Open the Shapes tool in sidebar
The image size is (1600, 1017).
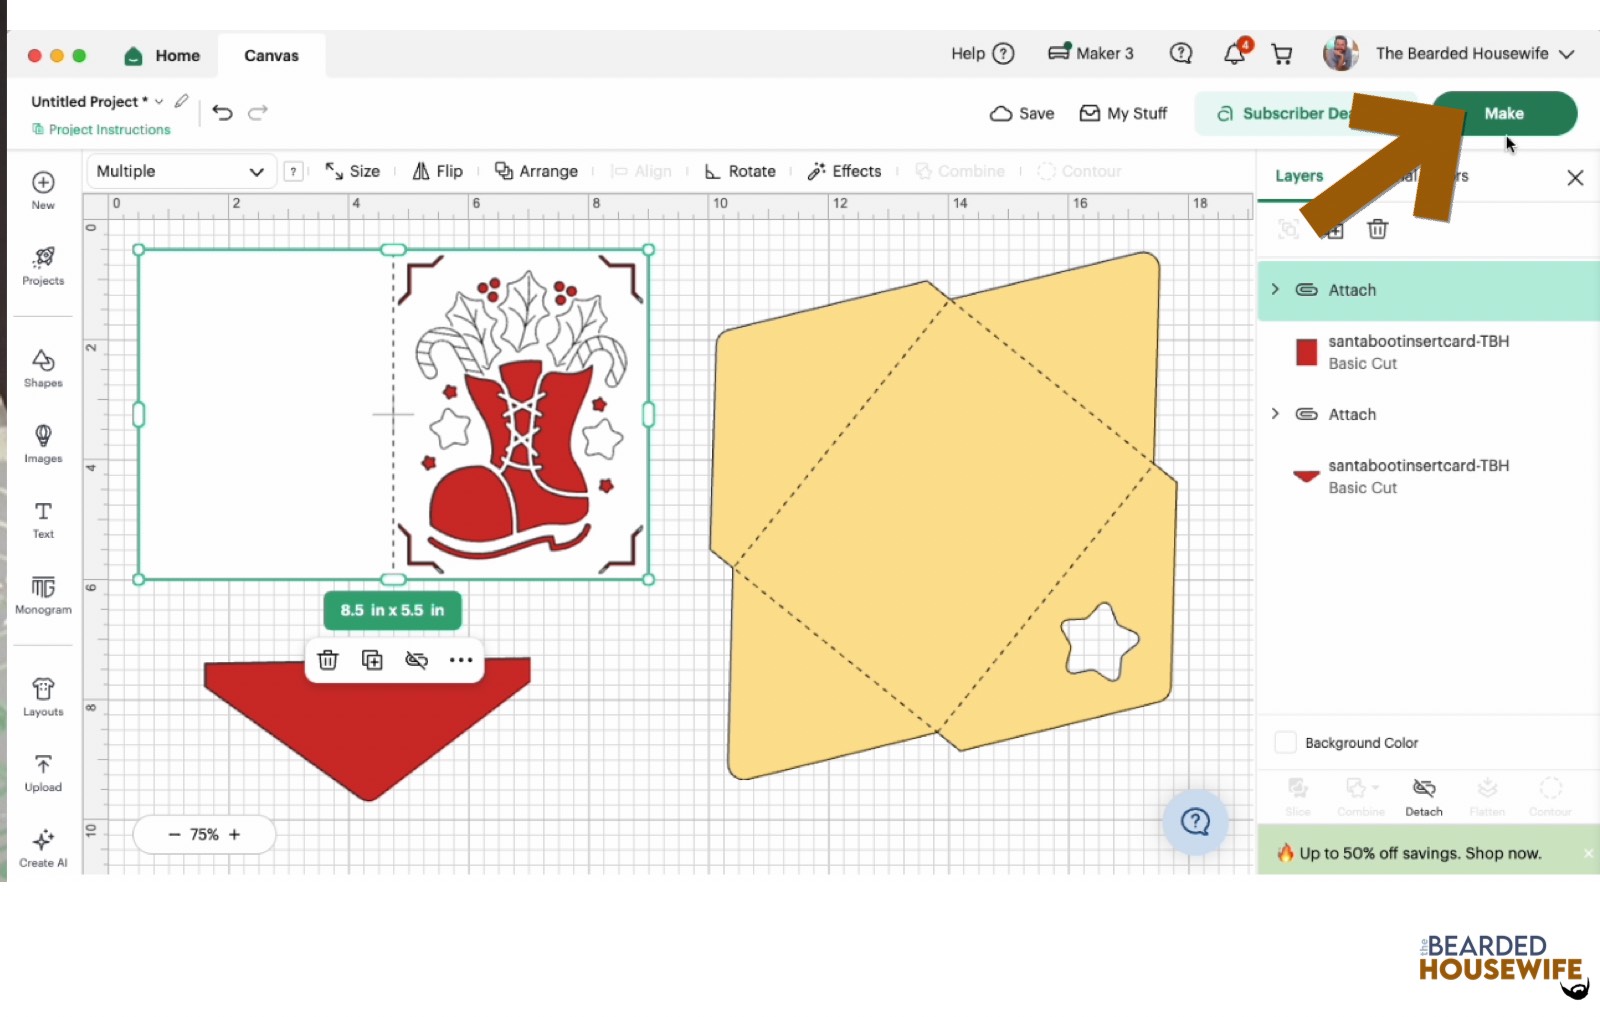coord(43,368)
